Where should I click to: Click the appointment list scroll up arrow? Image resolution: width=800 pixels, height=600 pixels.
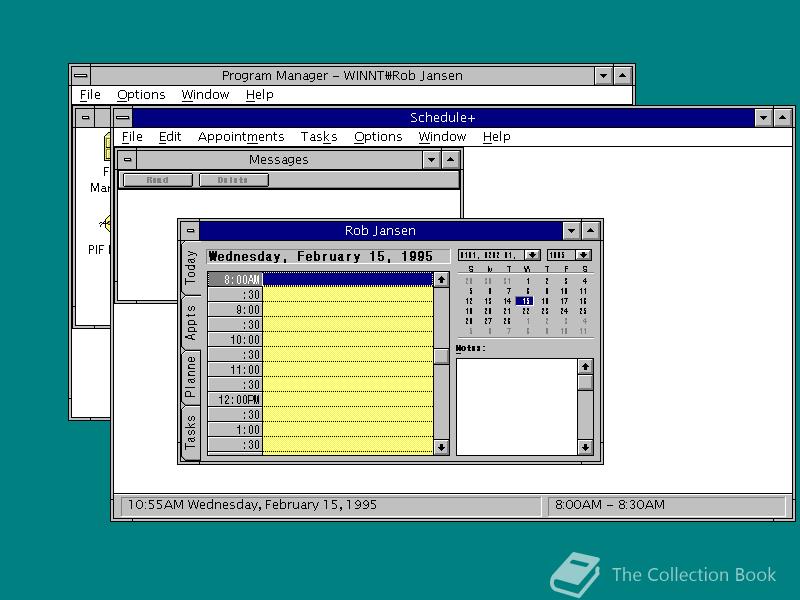point(441,280)
